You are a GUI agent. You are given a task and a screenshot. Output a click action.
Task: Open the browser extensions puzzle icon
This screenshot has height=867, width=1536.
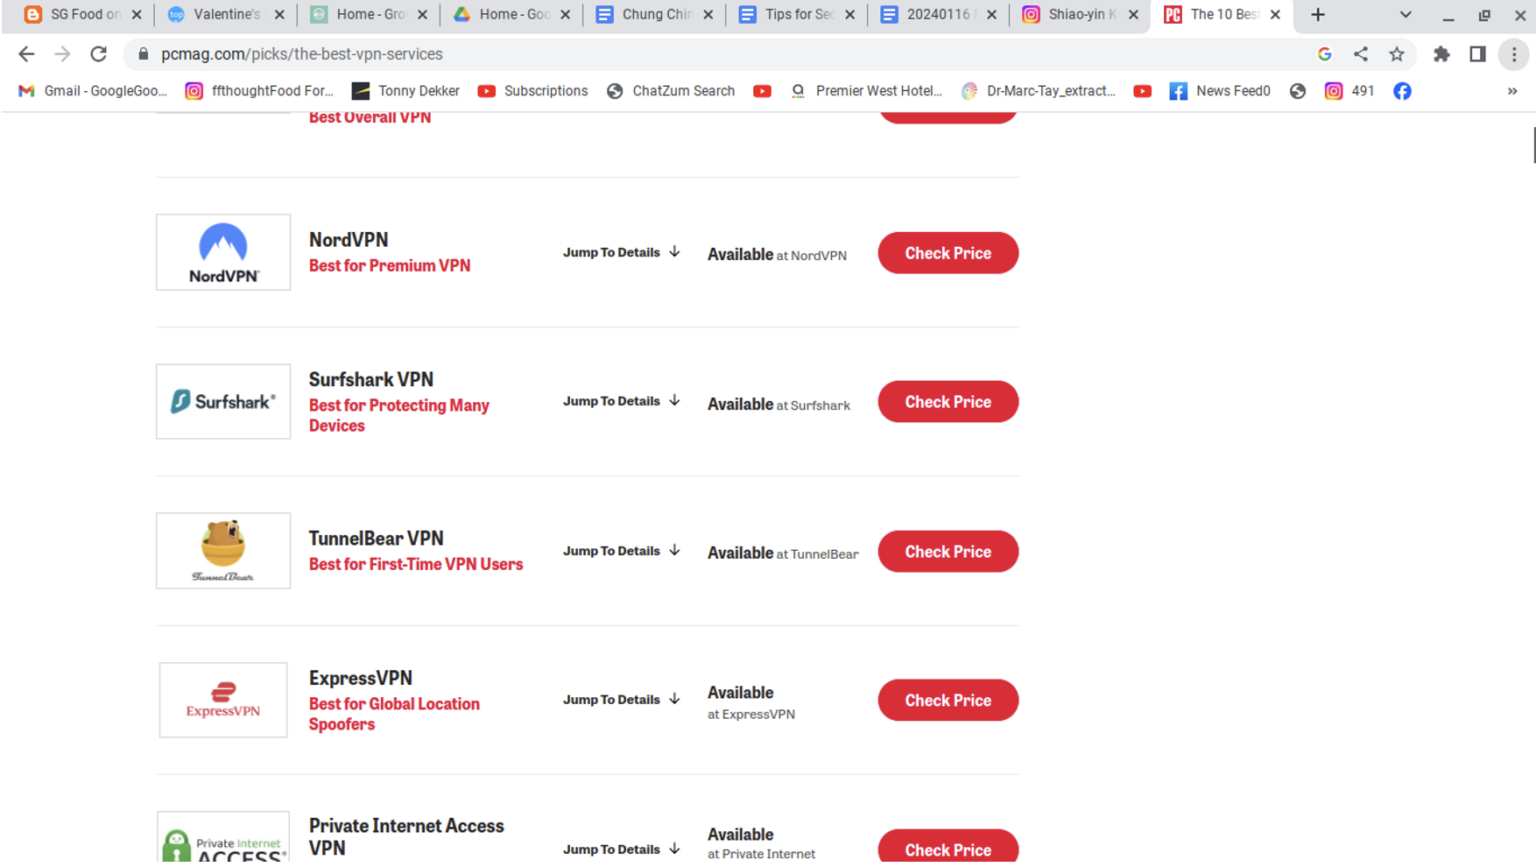(x=1441, y=54)
